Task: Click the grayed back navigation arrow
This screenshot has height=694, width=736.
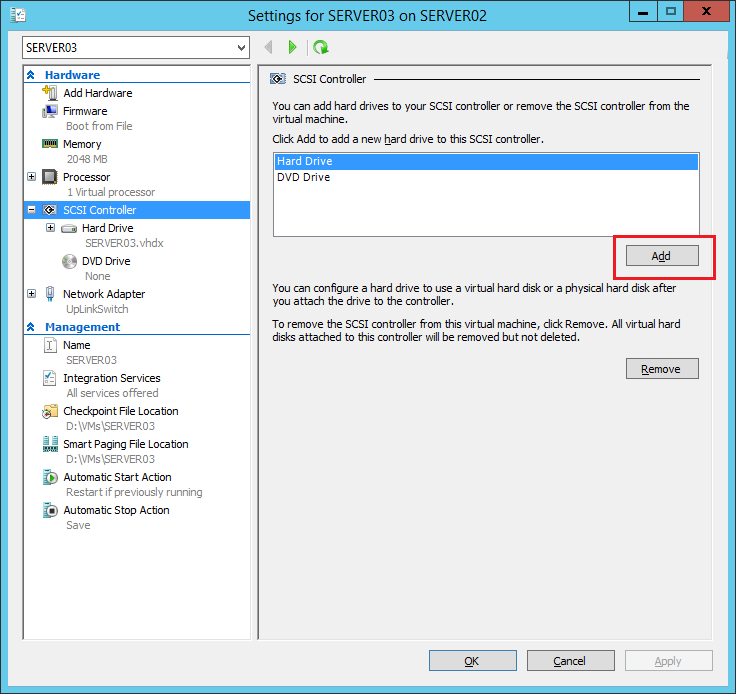Action: (x=268, y=47)
